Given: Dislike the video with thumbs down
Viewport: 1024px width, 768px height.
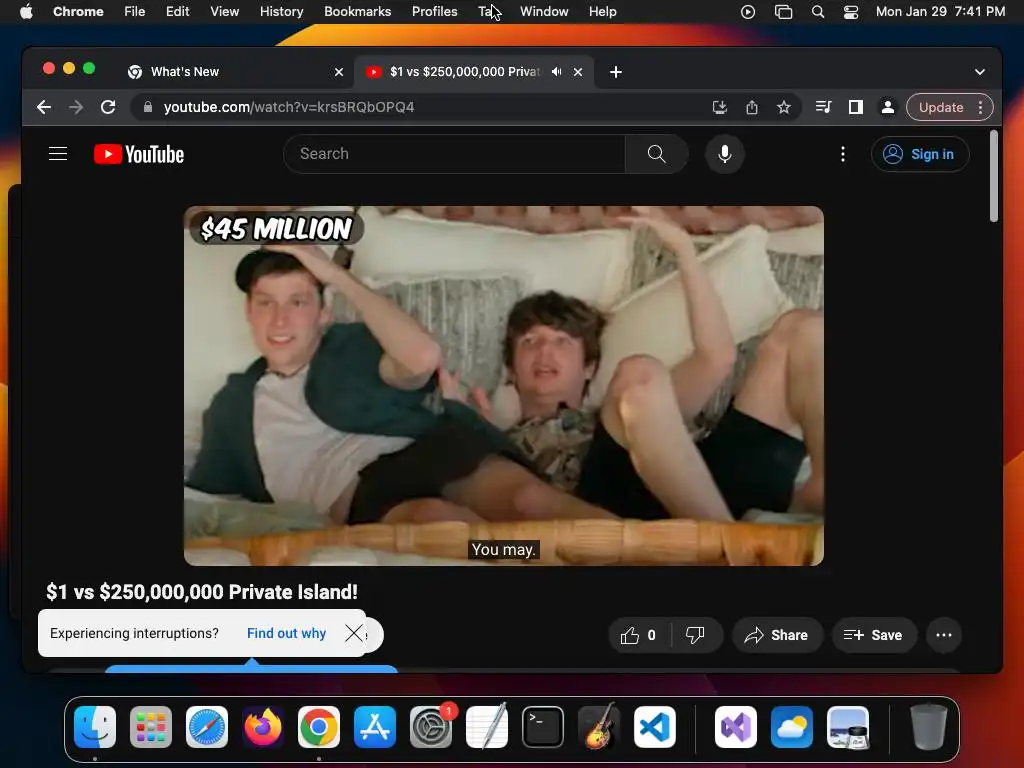Looking at the screenshot, I should 695,635.
